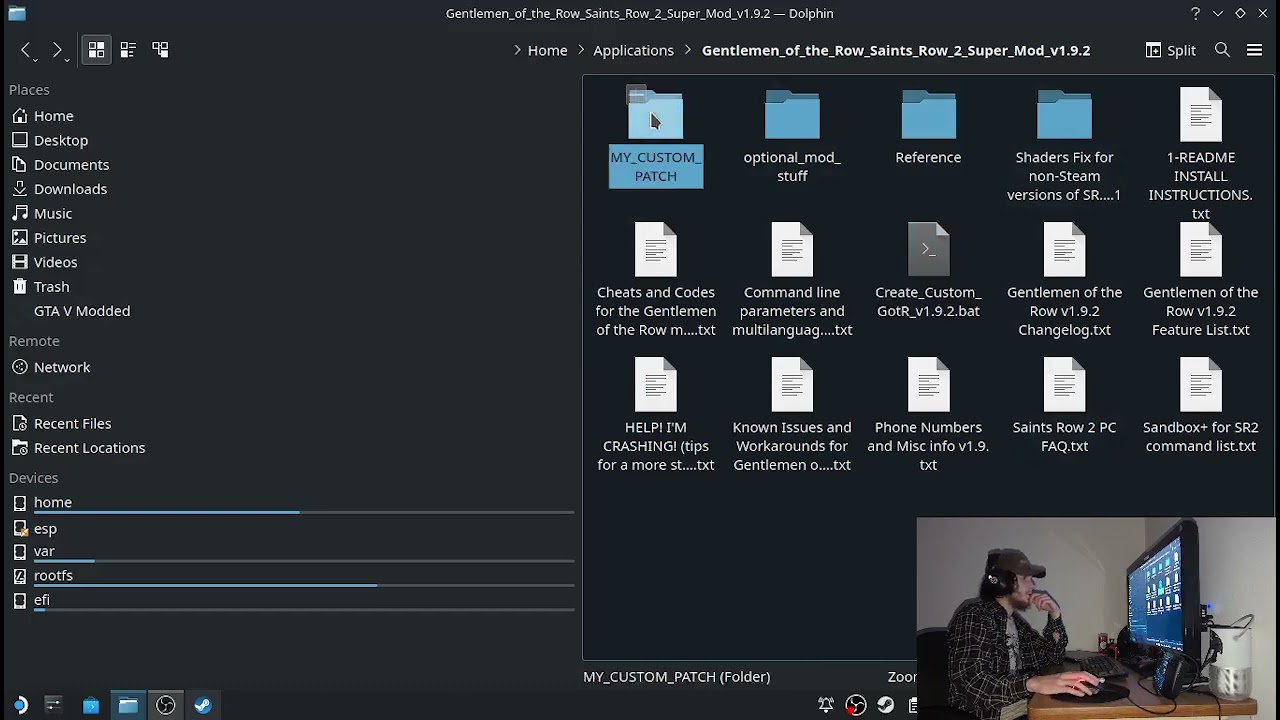The width and height of the screenshot is (1280, 720).
Task: Select the v1.9.2 Feature List.txt file icon
Action: tap(1201, 249)
